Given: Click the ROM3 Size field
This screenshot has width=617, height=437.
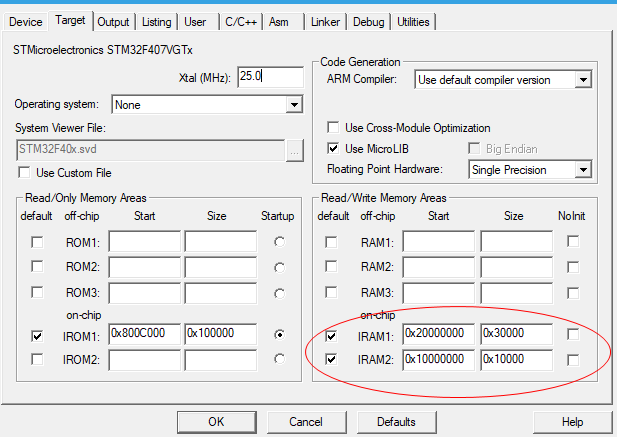Looking at the screenshot, I should (x=221, y=293).
